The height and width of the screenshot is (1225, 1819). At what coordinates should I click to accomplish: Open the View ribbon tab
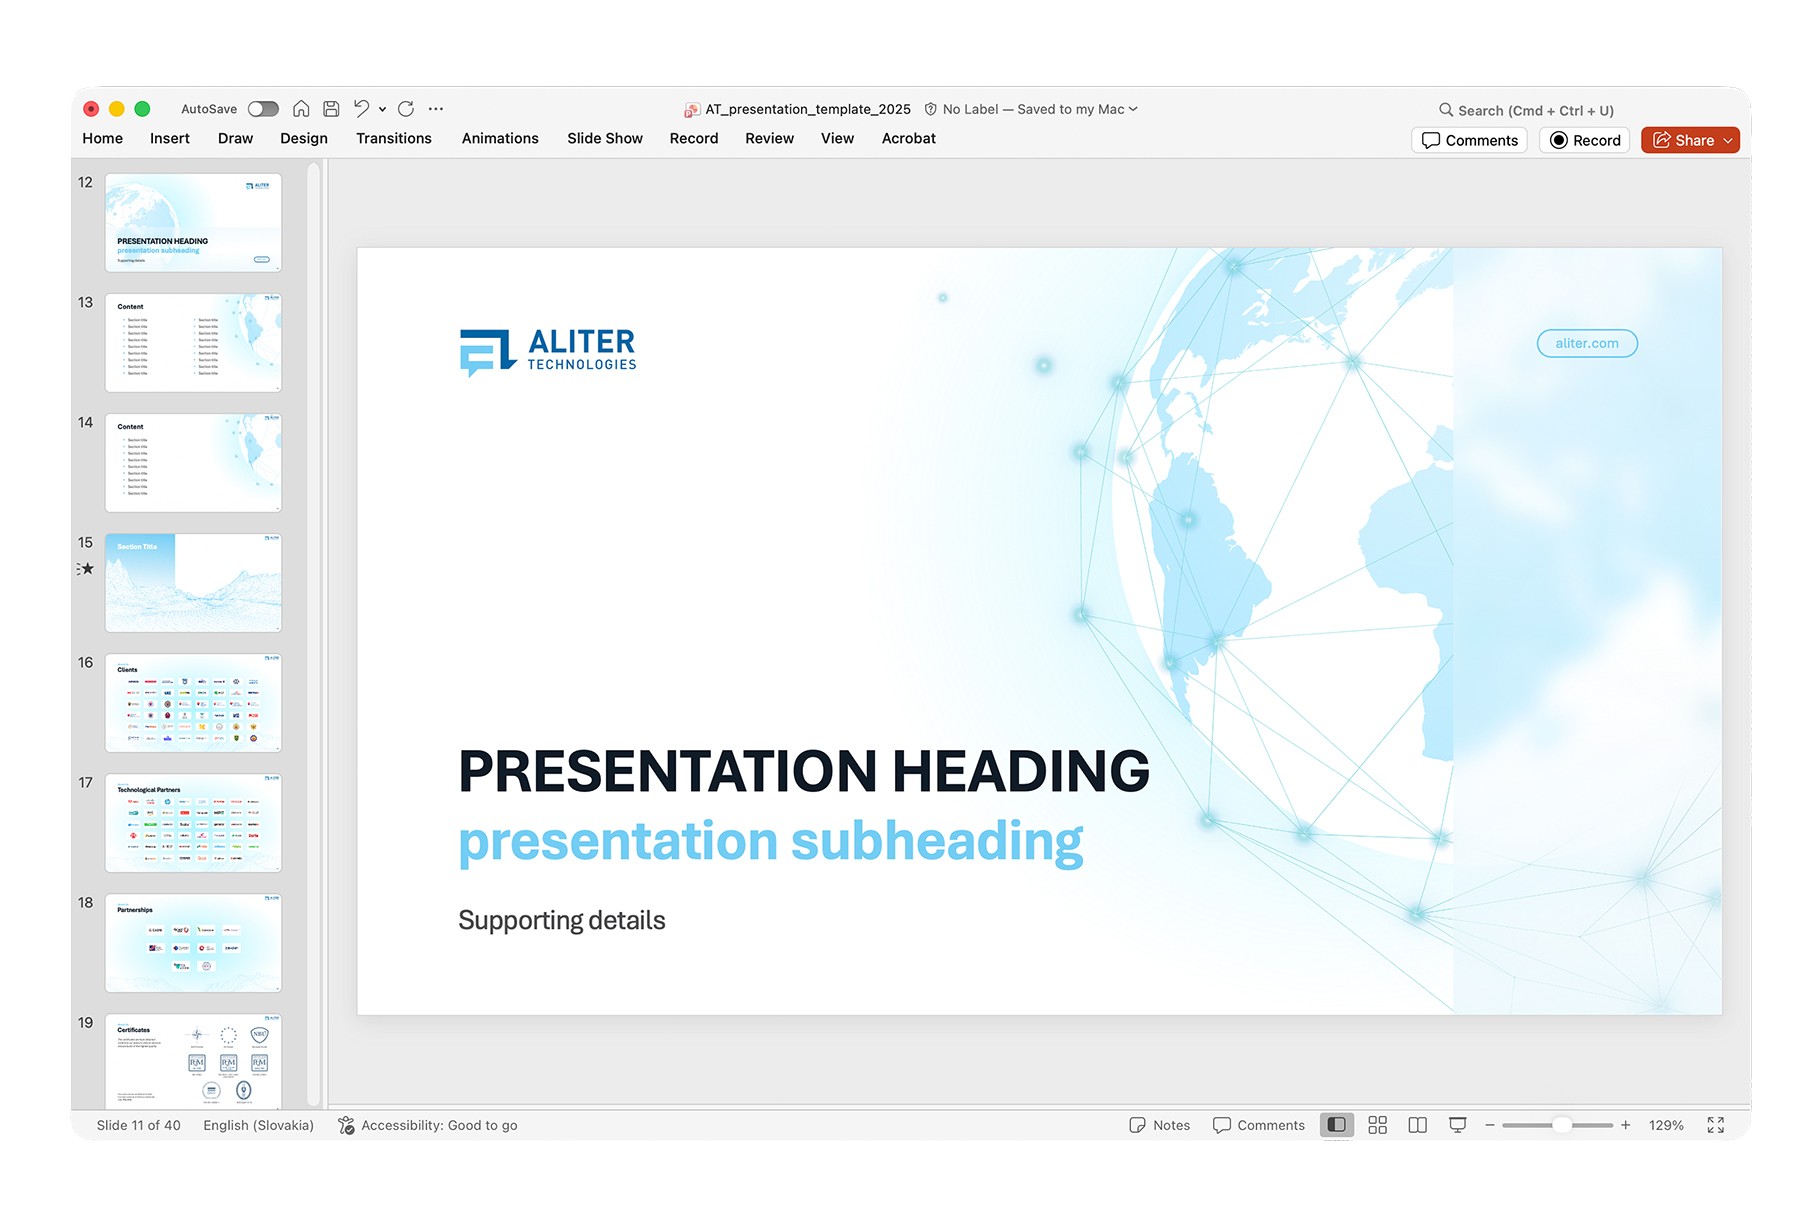pos(837,138)
